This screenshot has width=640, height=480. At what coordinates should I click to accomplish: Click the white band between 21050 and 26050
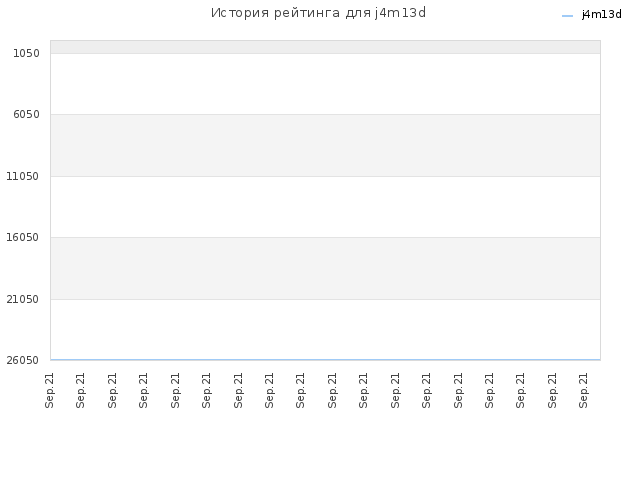coord(325,329)
